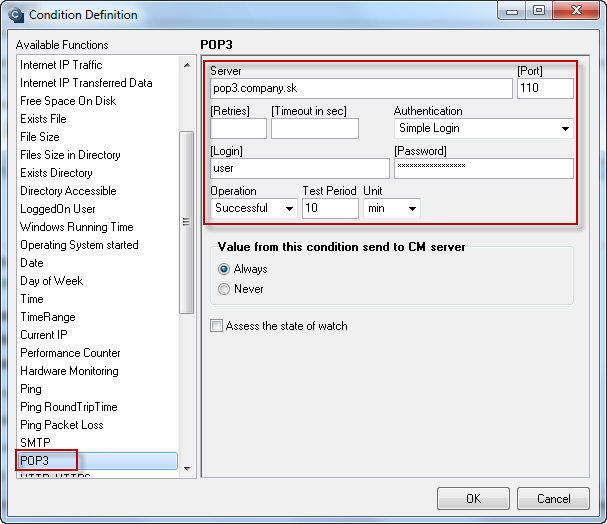Open the Authentication Simple Login dropdown
Screen dimensions: 607x524
pyautogui.click(x=484, y=128)
